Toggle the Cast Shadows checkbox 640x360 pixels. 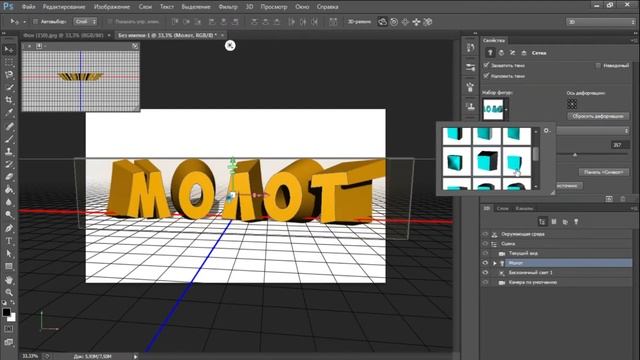486,76
